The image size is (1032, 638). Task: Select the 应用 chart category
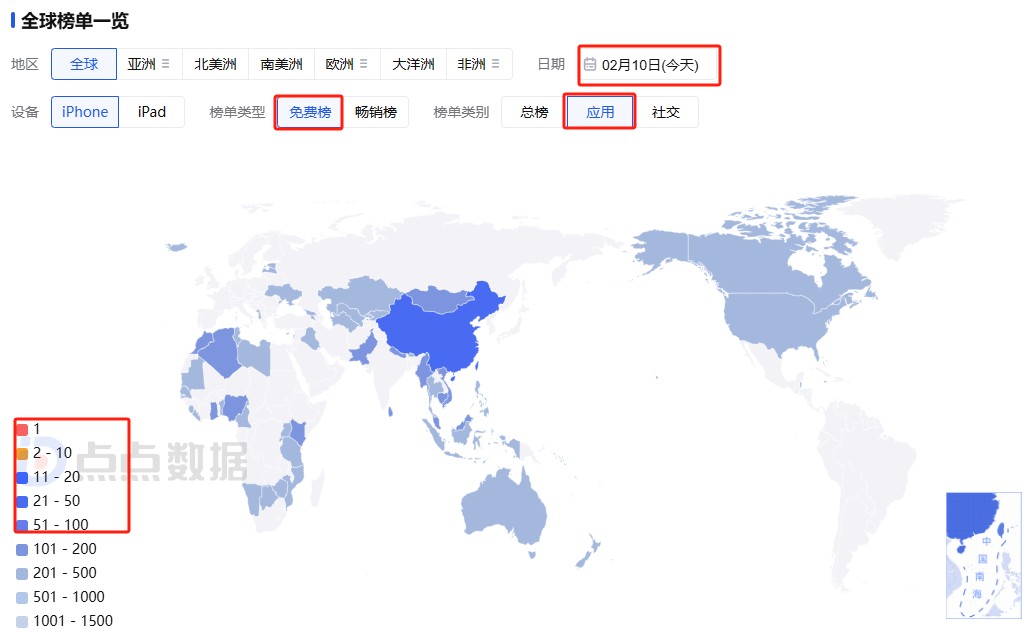[600, 112]
